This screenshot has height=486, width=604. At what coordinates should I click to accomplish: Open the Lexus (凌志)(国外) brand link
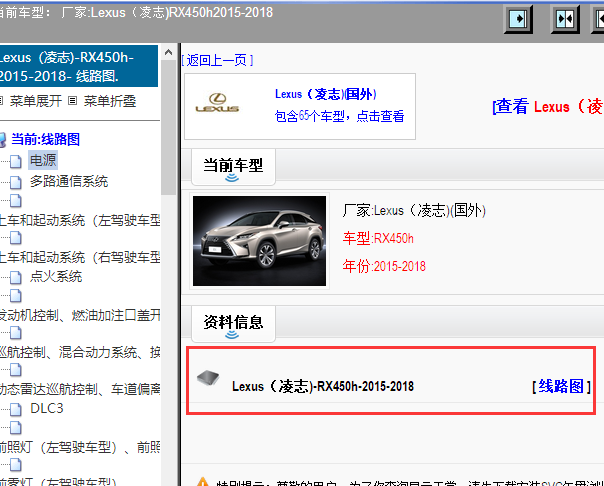tap(325, 94)
